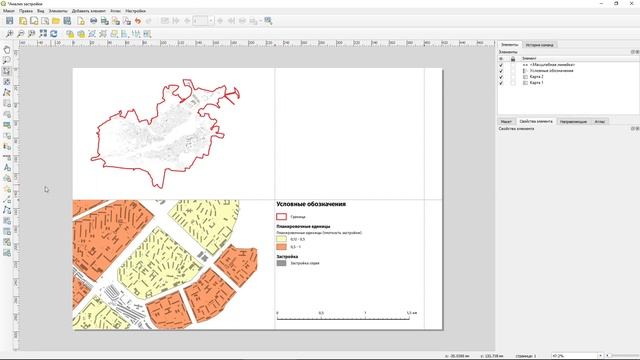
Task: Select the Zoom tool in left toolbox
Action: point(7,60)
